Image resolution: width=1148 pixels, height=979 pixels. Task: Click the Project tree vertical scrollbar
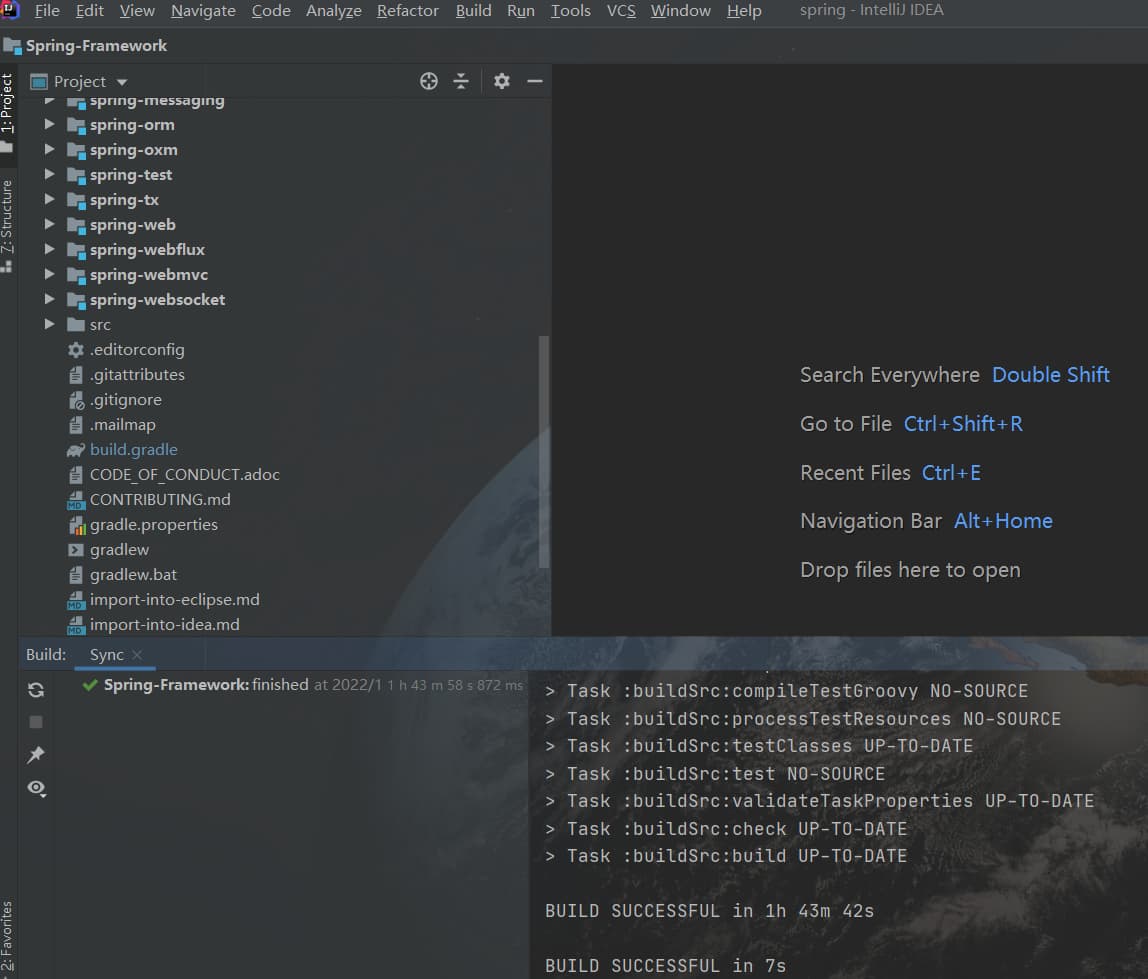[x=543, y=452]
